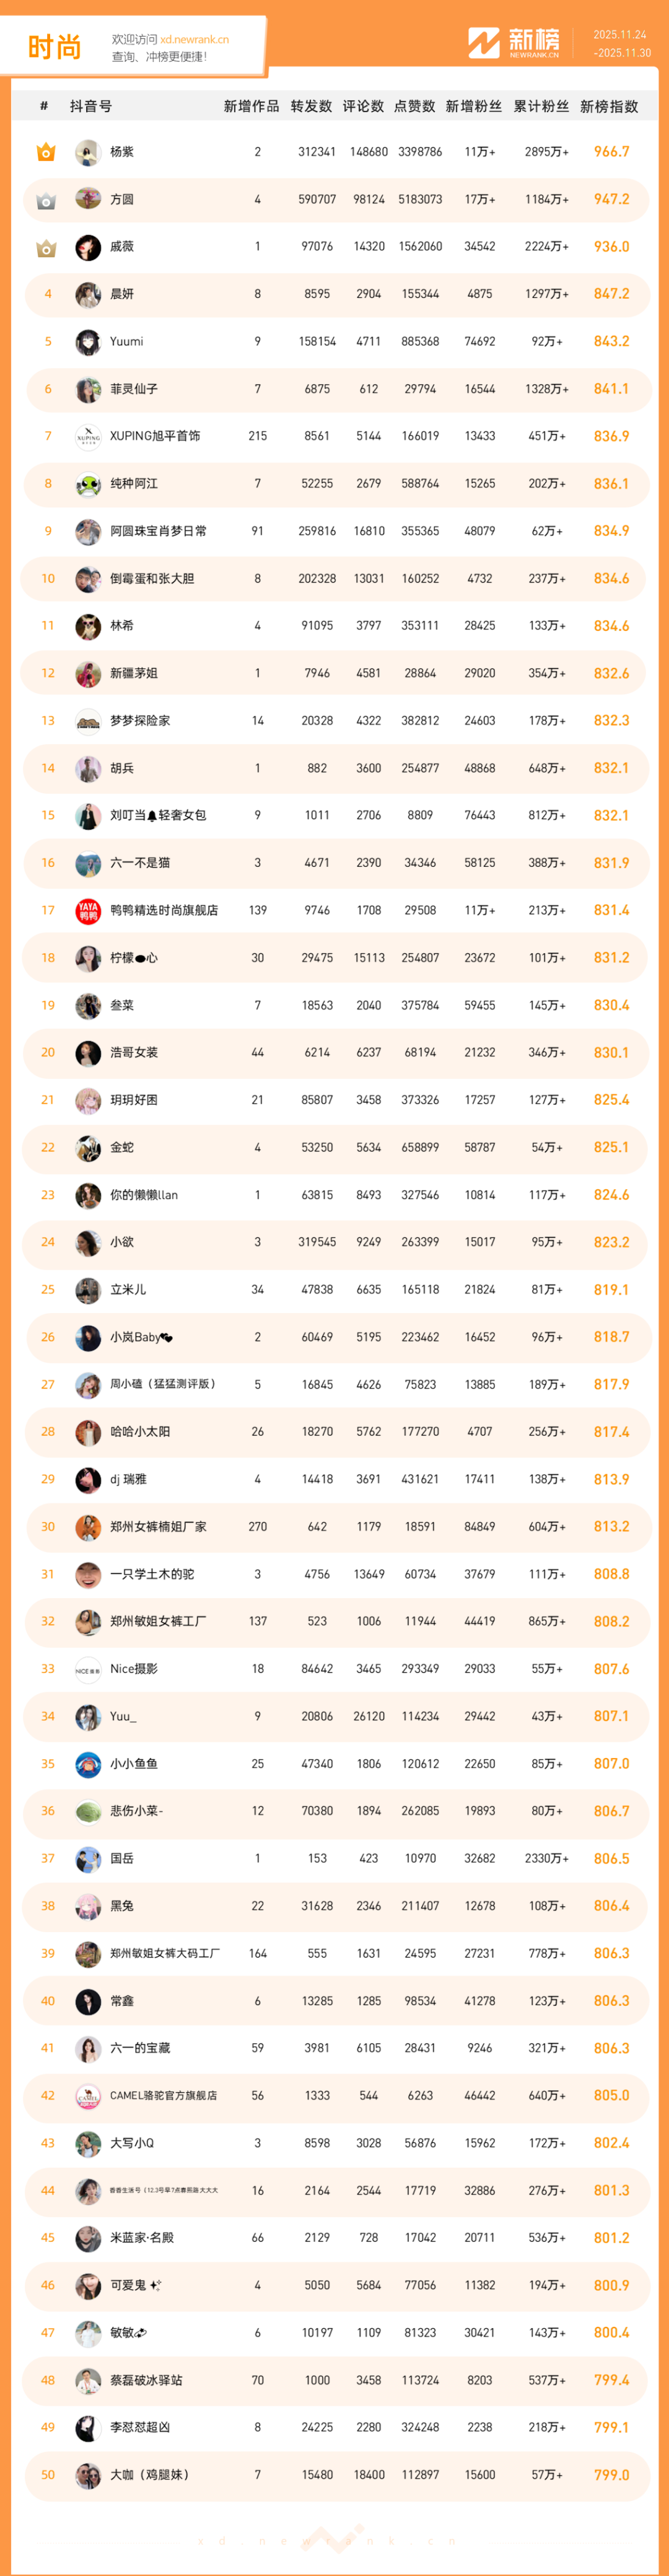
Task: Click the 小小鱼鱼 blue avatar
Action: (x=88, y=1764)
